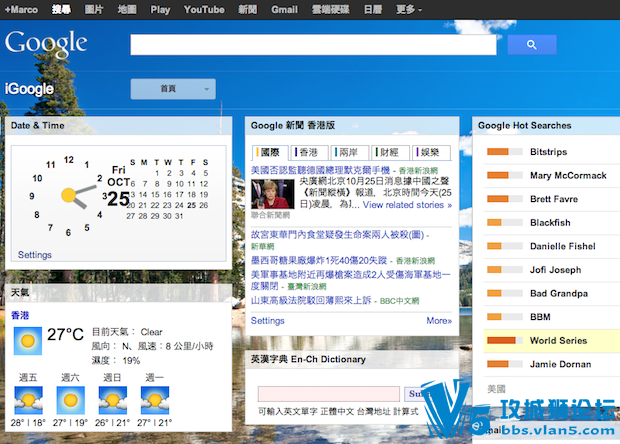The image size is (620, 444).
Task: Open headline 墨西哥糖果廠爆炸1死40傷20失蹤
Action: click(x=319, y=261)
